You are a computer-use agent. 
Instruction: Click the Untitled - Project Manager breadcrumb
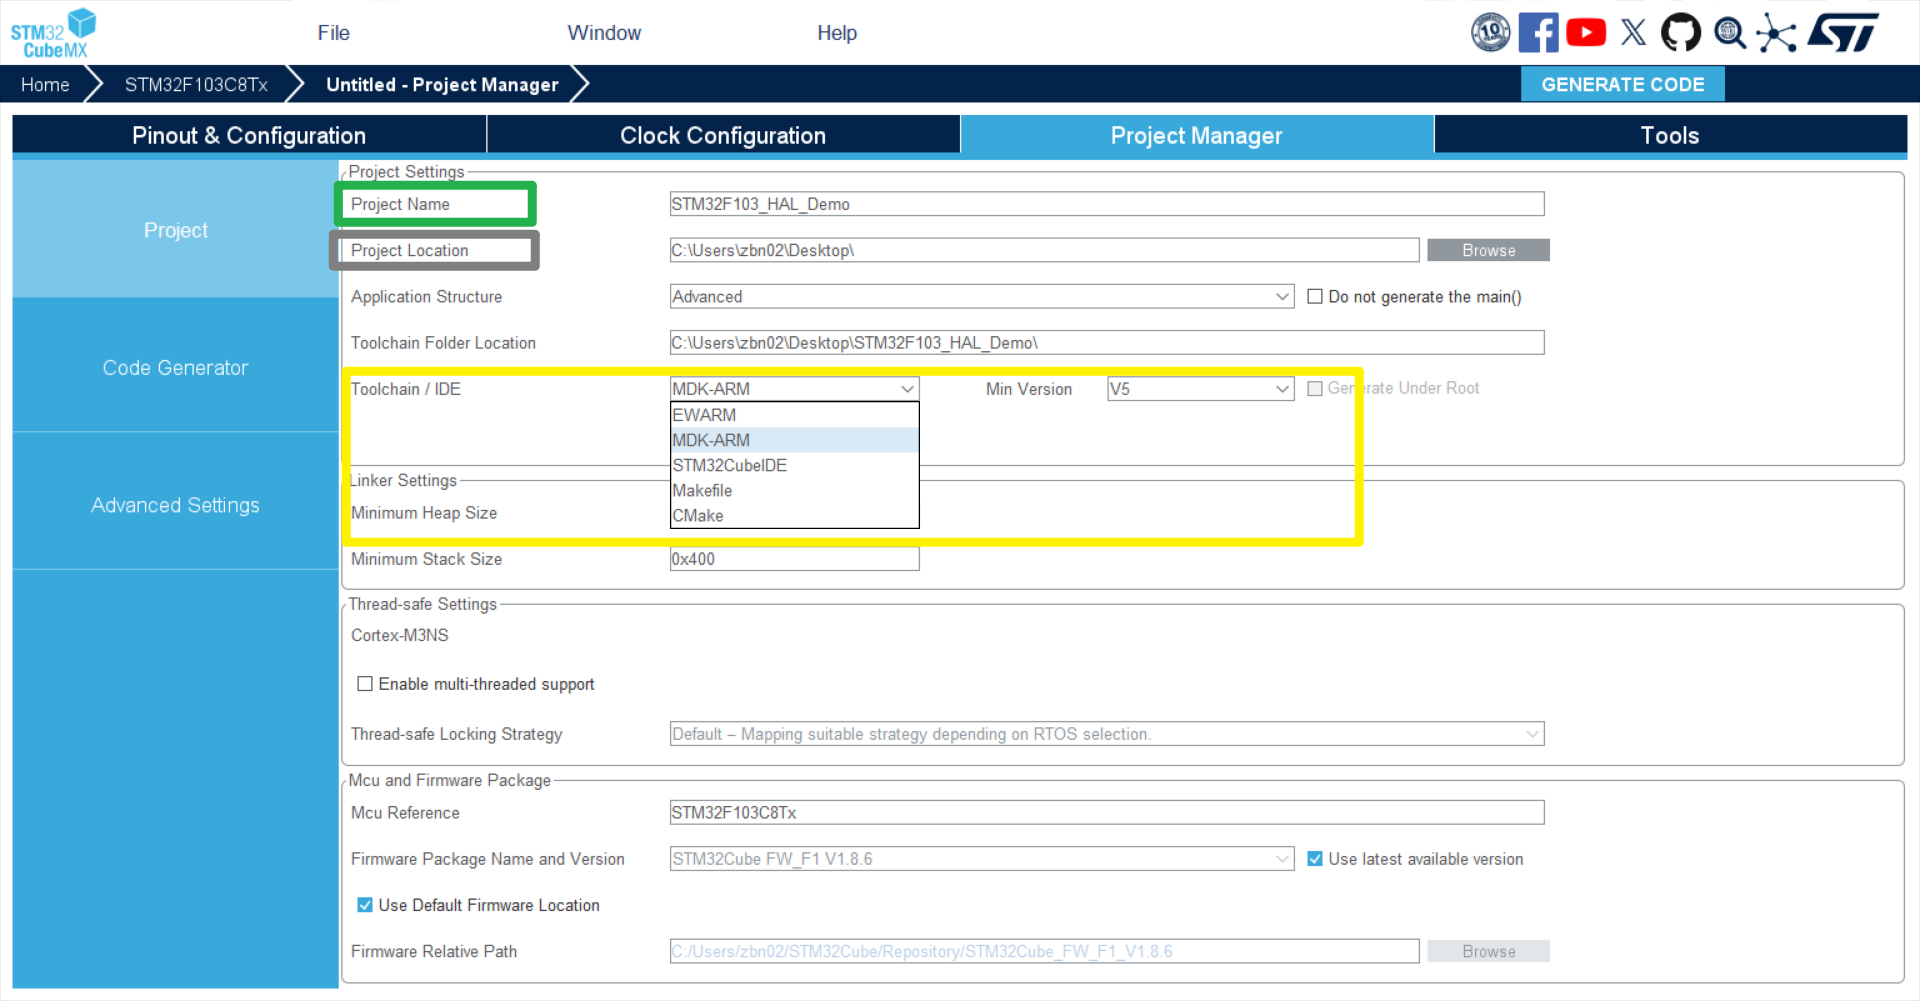442,85
